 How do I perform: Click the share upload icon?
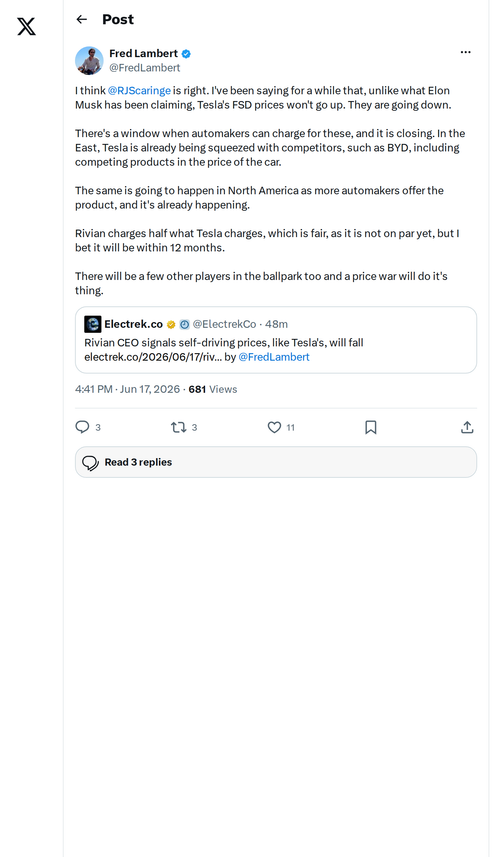467,427
